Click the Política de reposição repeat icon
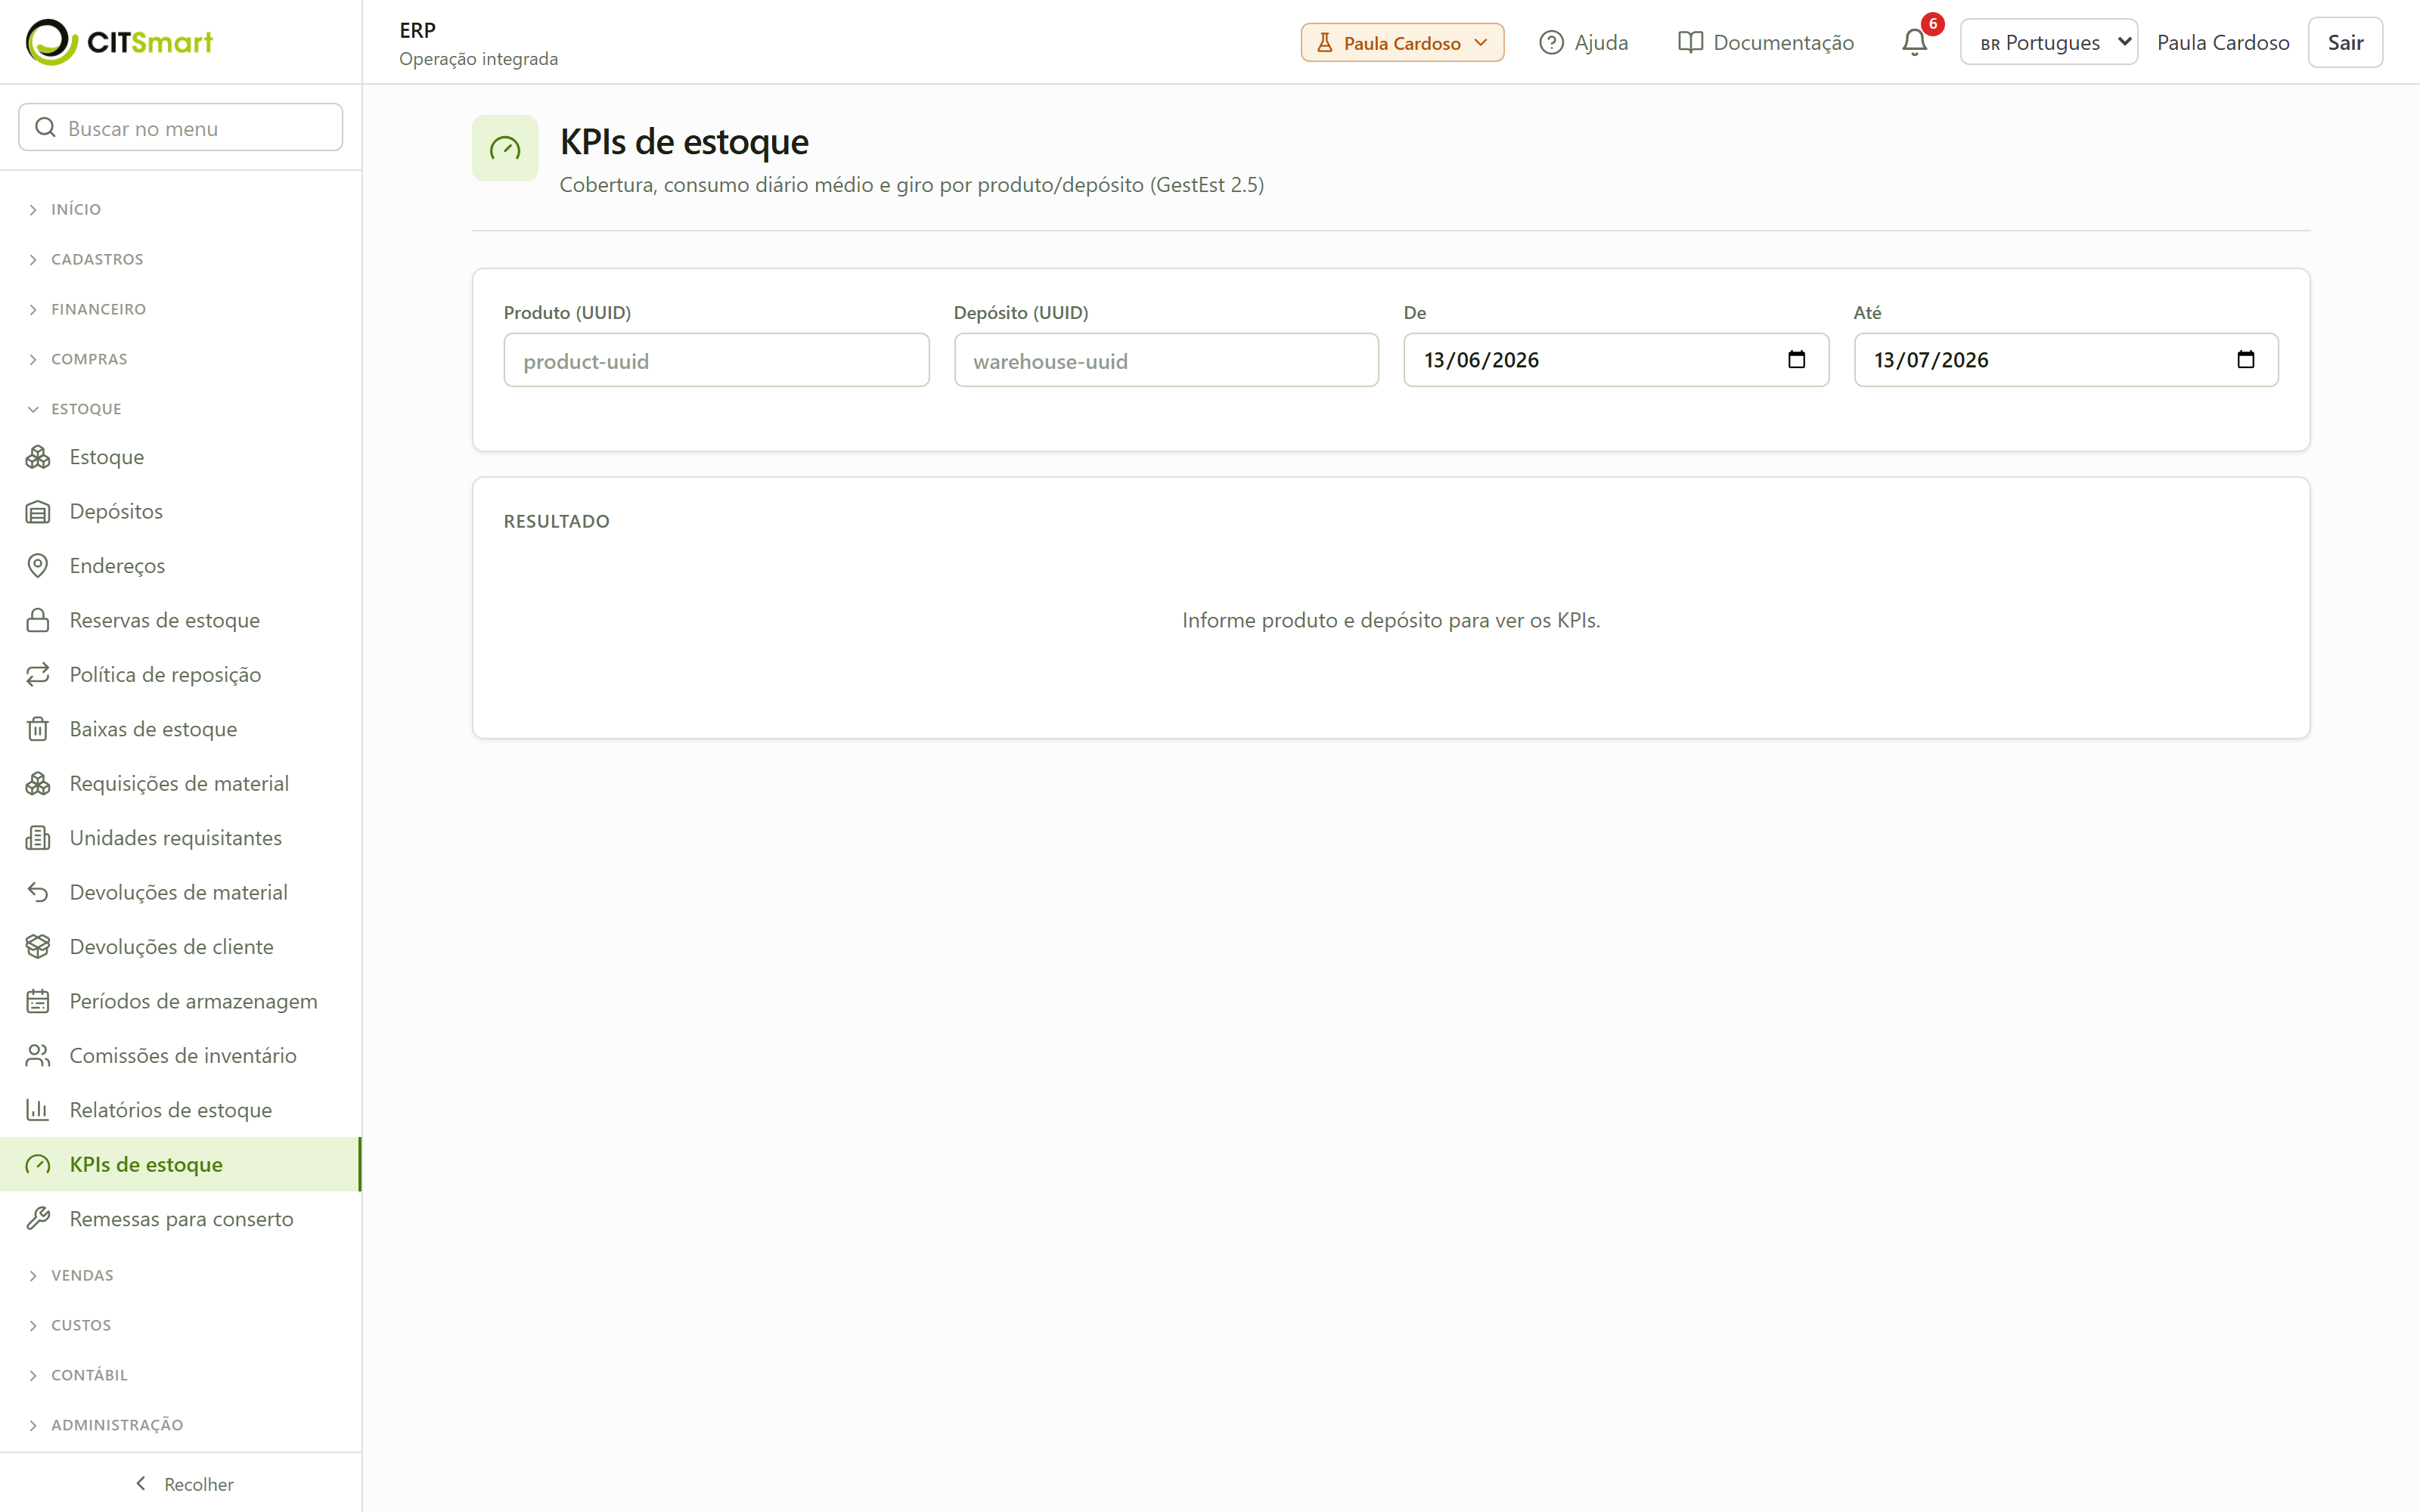This screenshot has width=2420, height=1512. pos(38,675)
